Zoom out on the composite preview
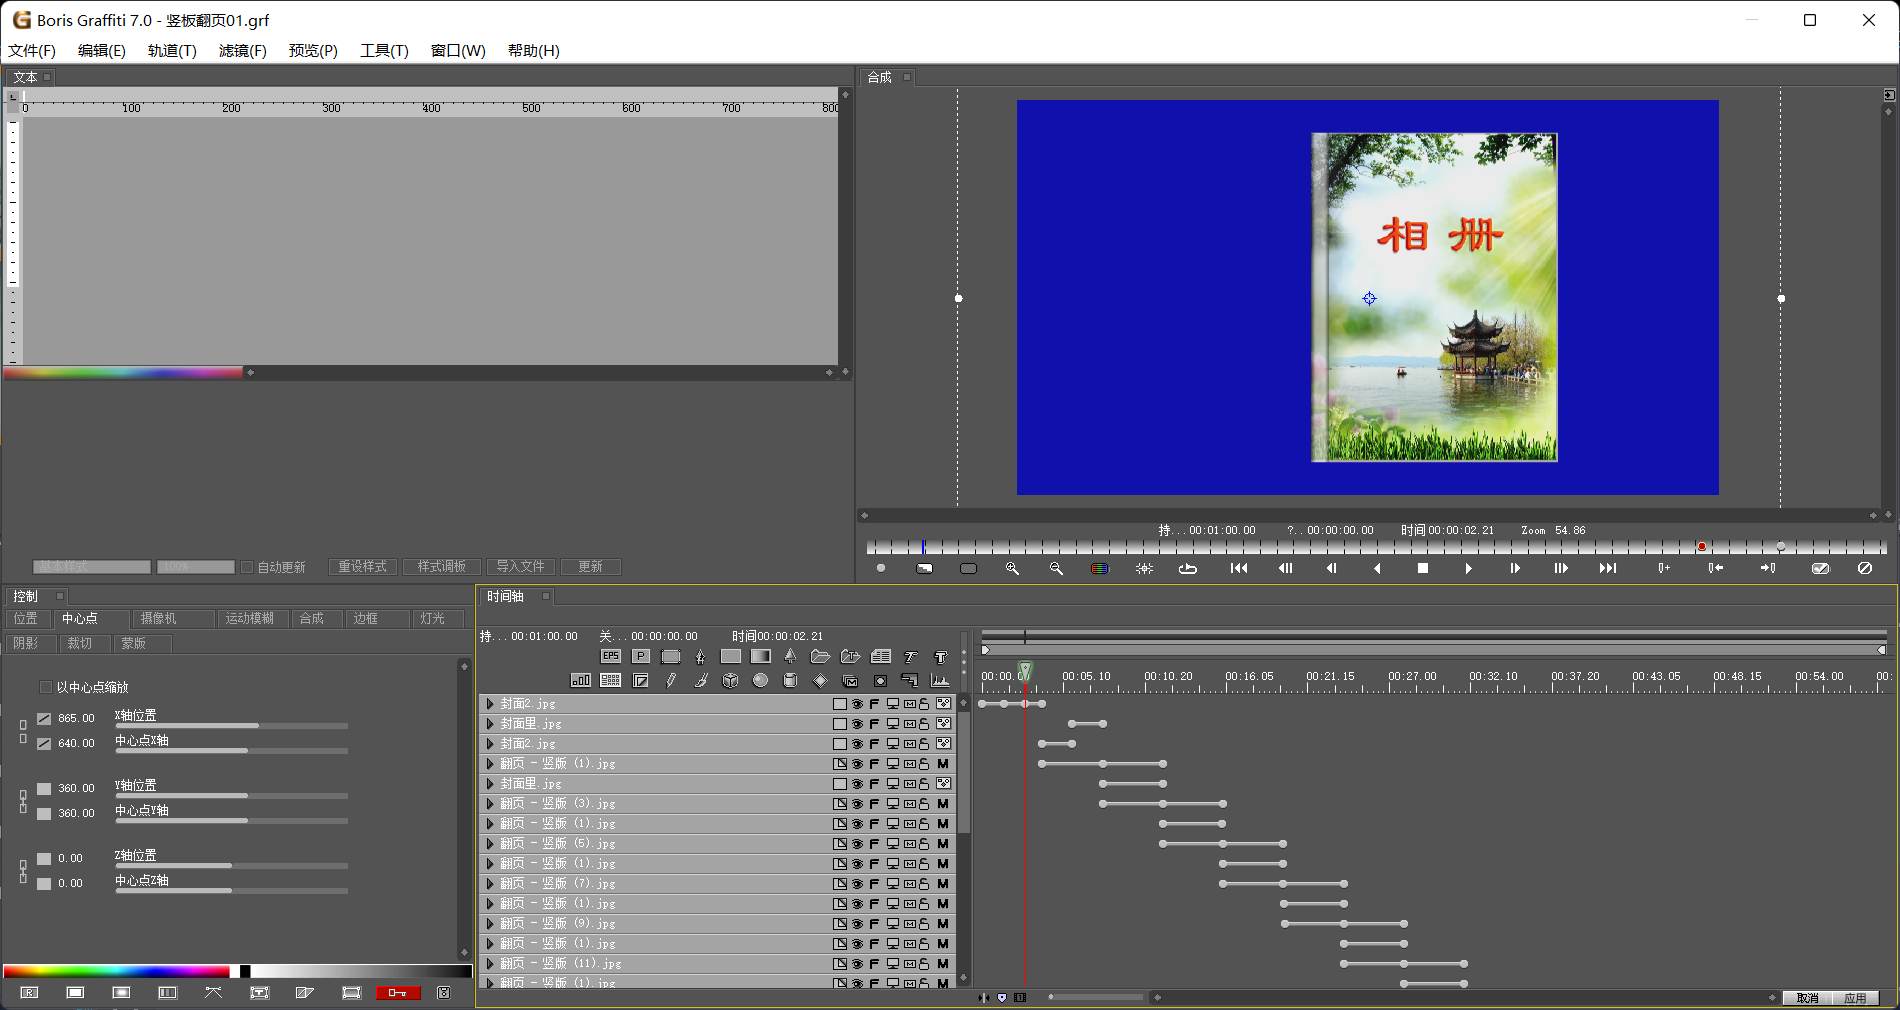1900x1010 pixels. pyautogui.click(x=1056, y=568)
